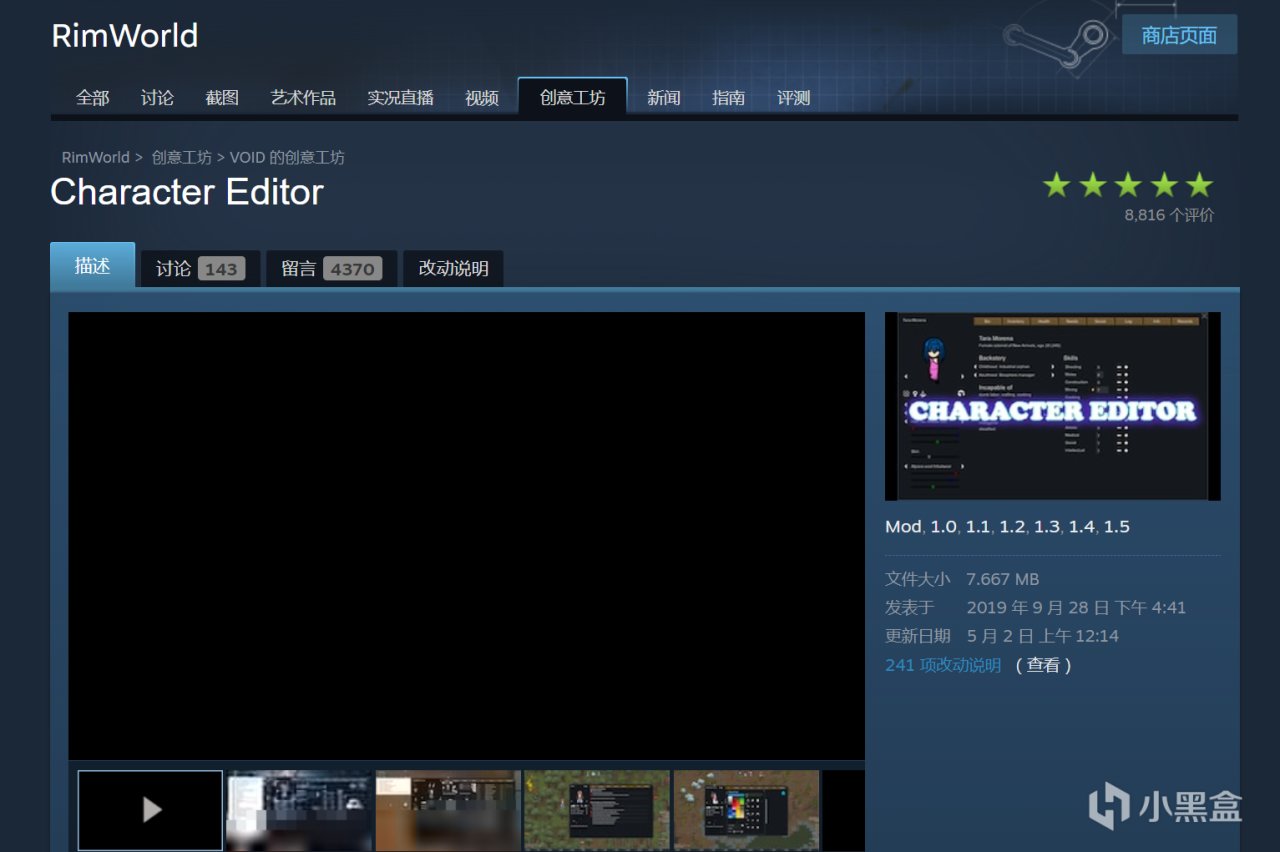The height and width of the screenshot is (852, 1280).
Task: View the 视频 videos tab
Action: click(482, 98)
